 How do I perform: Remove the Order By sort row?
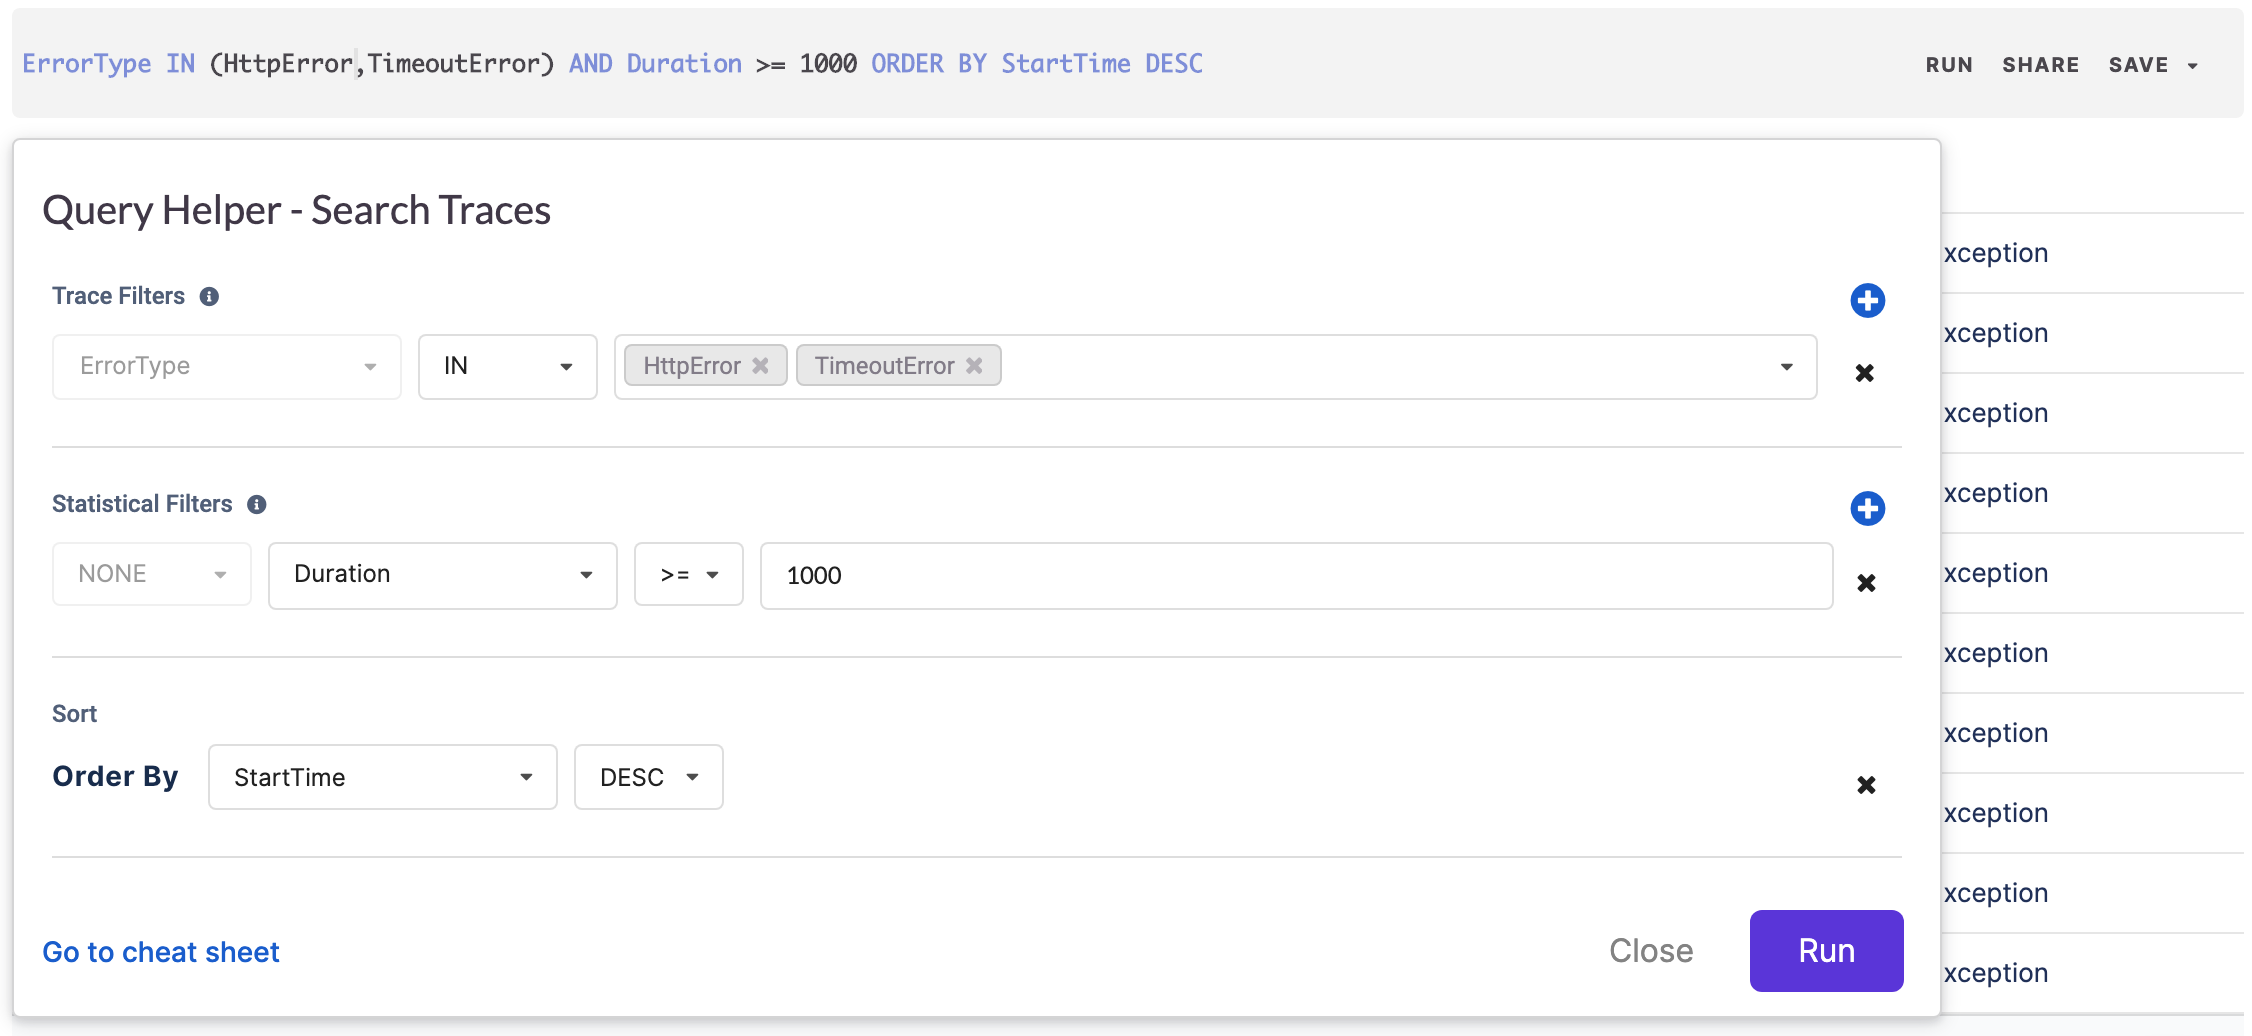tap(1865, 785)
